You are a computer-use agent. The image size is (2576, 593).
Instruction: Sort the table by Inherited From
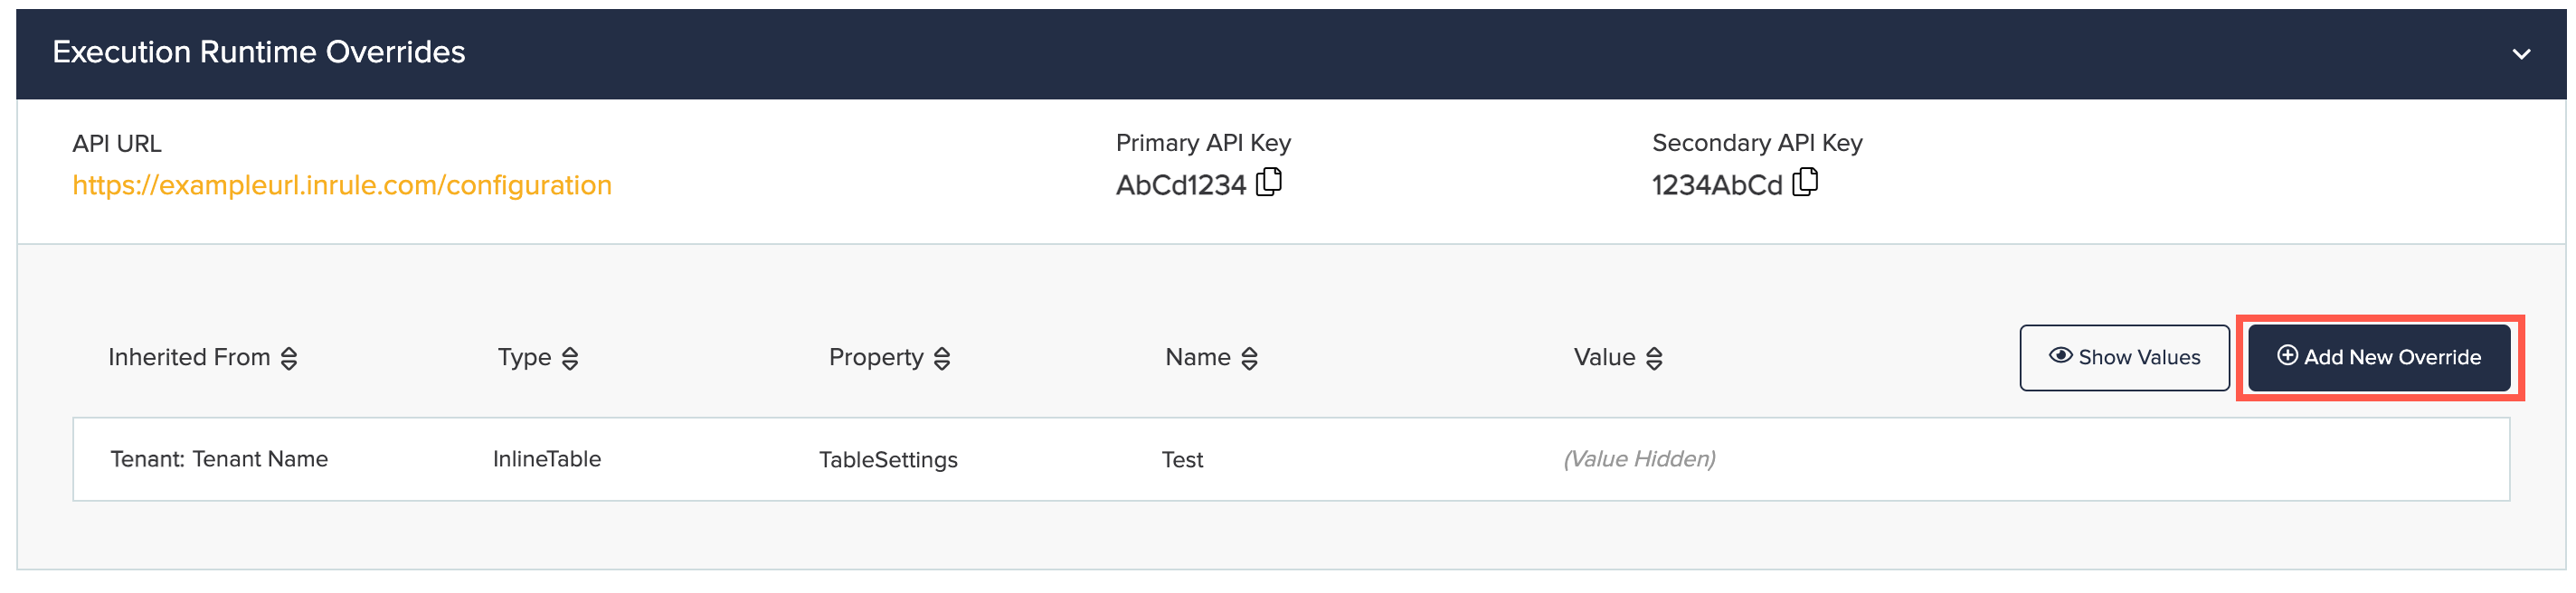click(289, 357)
